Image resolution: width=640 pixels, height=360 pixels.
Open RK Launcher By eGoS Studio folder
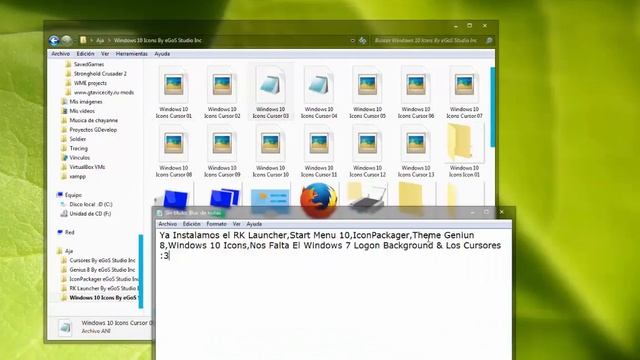99,288
